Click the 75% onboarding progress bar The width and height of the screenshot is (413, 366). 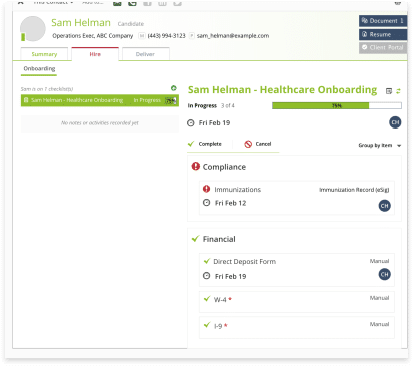(x=337, y=106)
